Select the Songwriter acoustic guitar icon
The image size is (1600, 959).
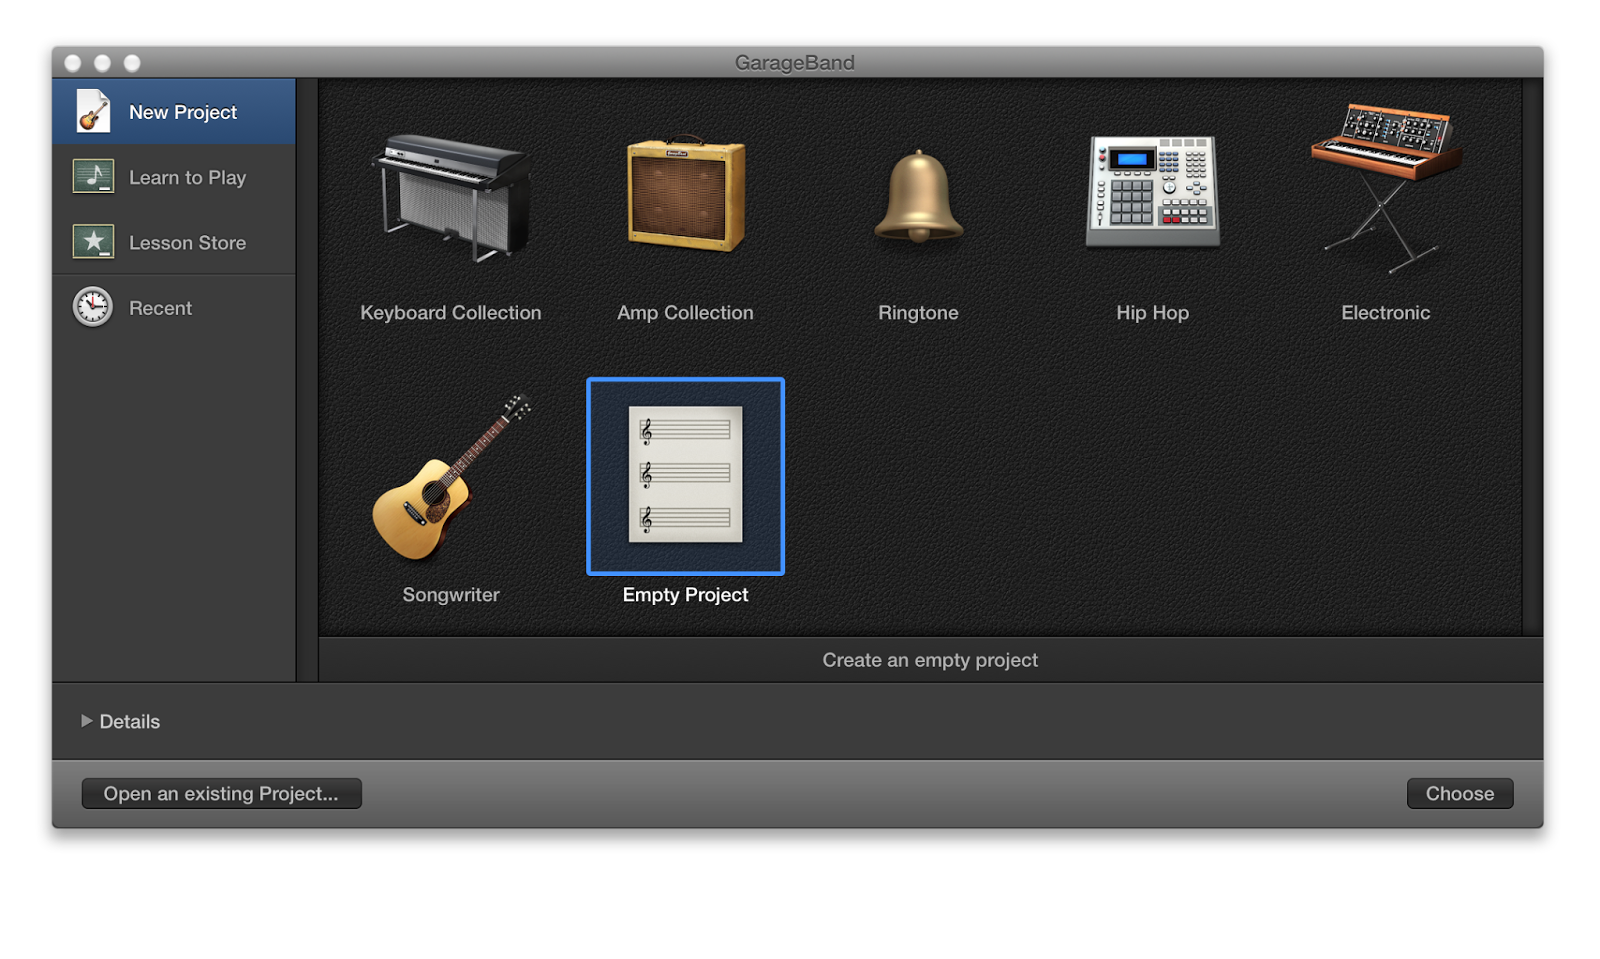pyautogui.click(x=451, y=477)
